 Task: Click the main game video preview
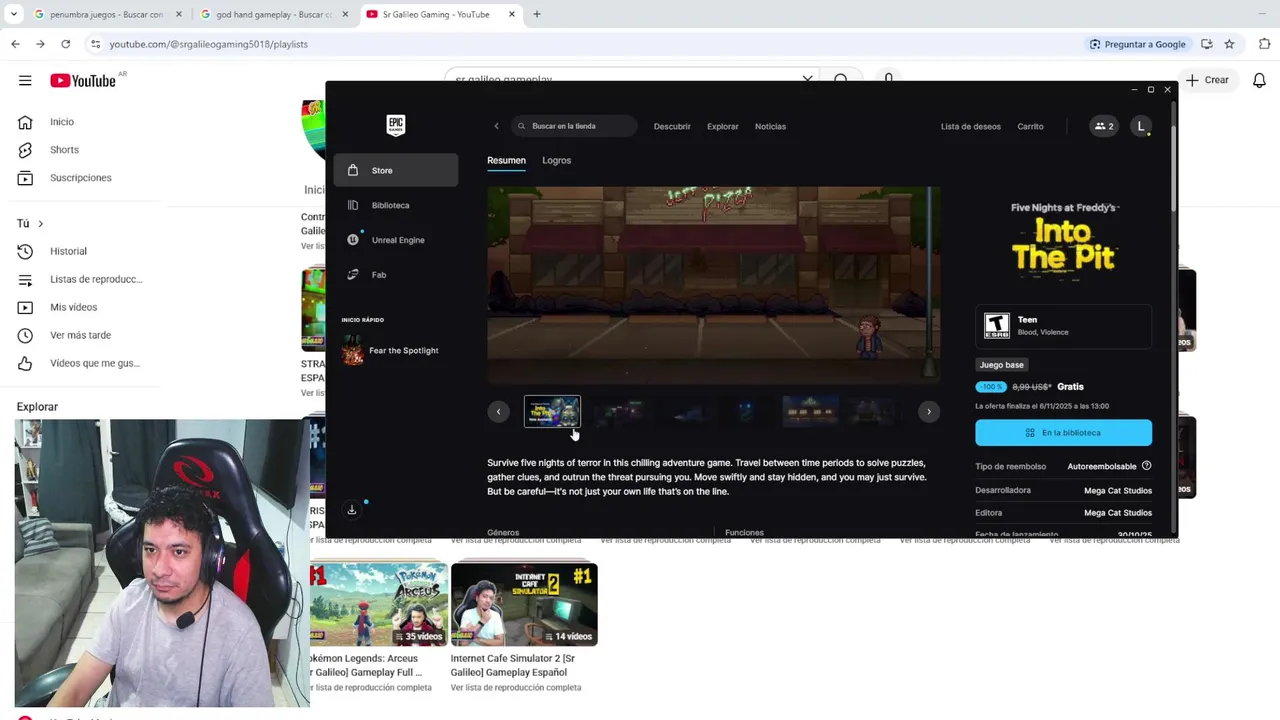(x=713, y=285)
